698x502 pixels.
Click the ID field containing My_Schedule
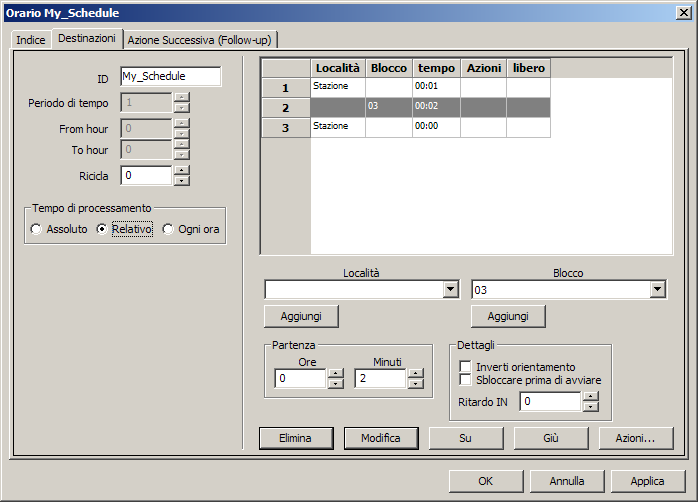[170, 76]
